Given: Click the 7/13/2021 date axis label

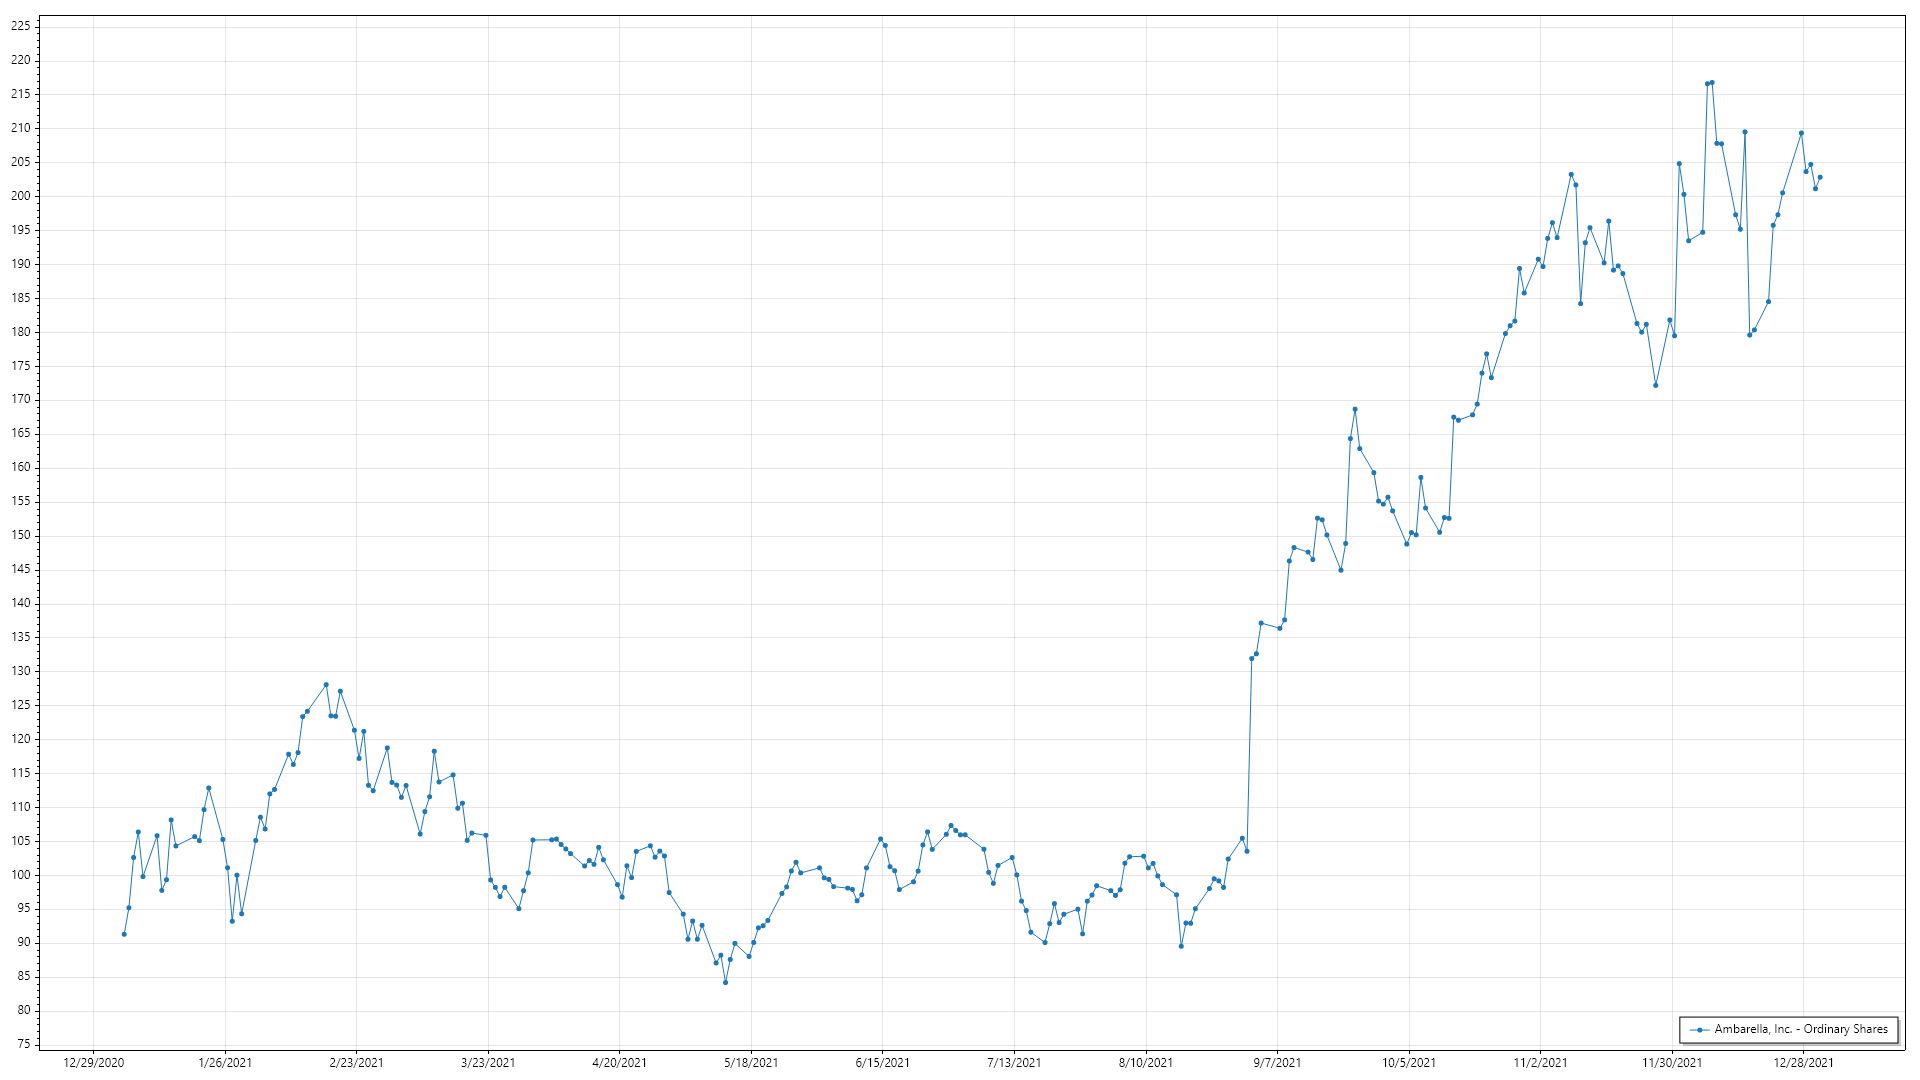Looking at the screenshot, I should point(1014,1063).
